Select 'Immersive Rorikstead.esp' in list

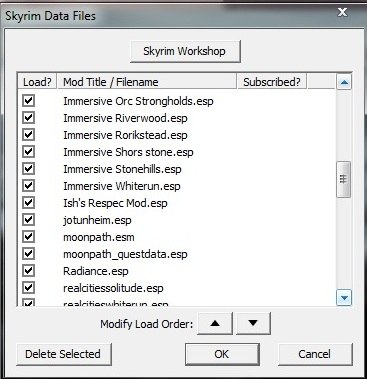point(125,135)
